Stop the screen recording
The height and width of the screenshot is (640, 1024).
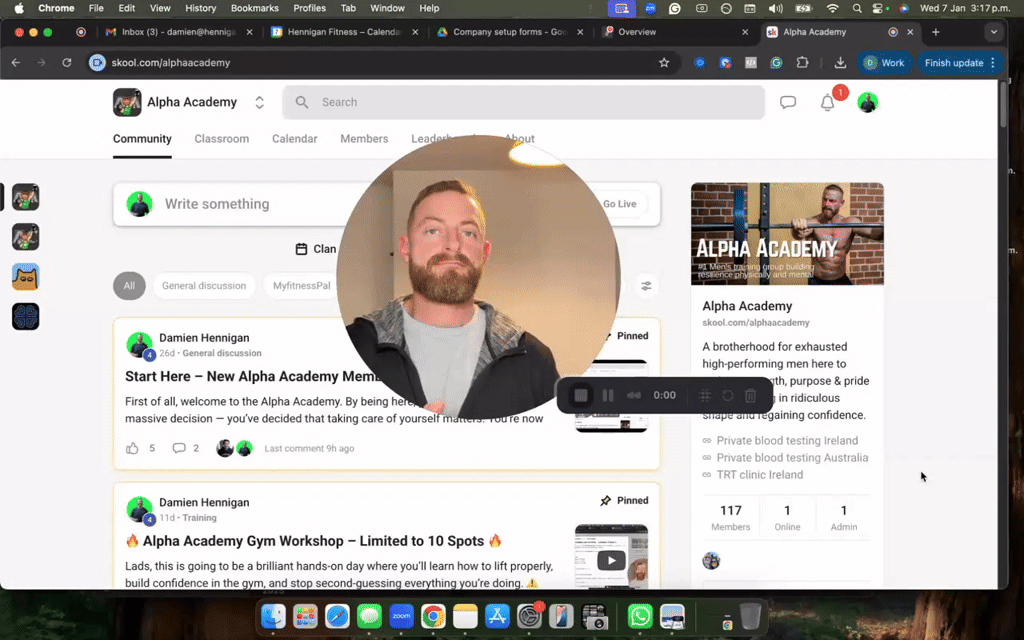581,395
